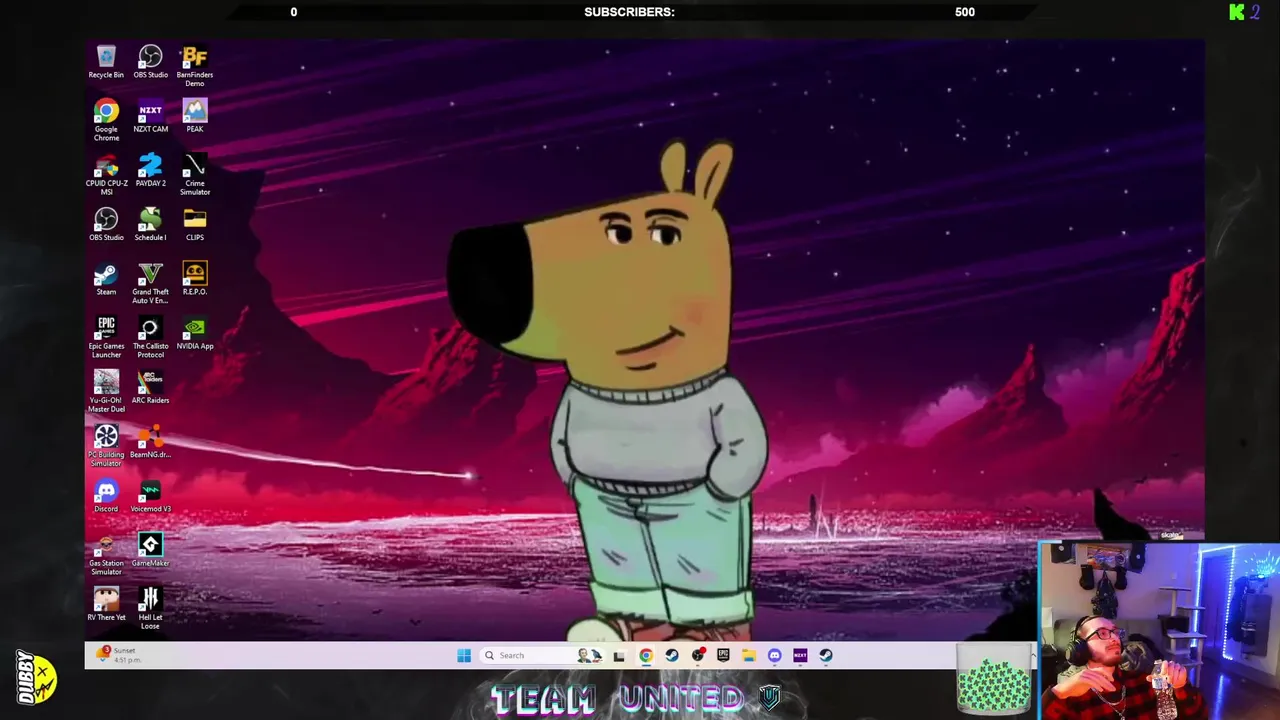Click the webcam overlay thumbnail

[x=1159, y=632]
